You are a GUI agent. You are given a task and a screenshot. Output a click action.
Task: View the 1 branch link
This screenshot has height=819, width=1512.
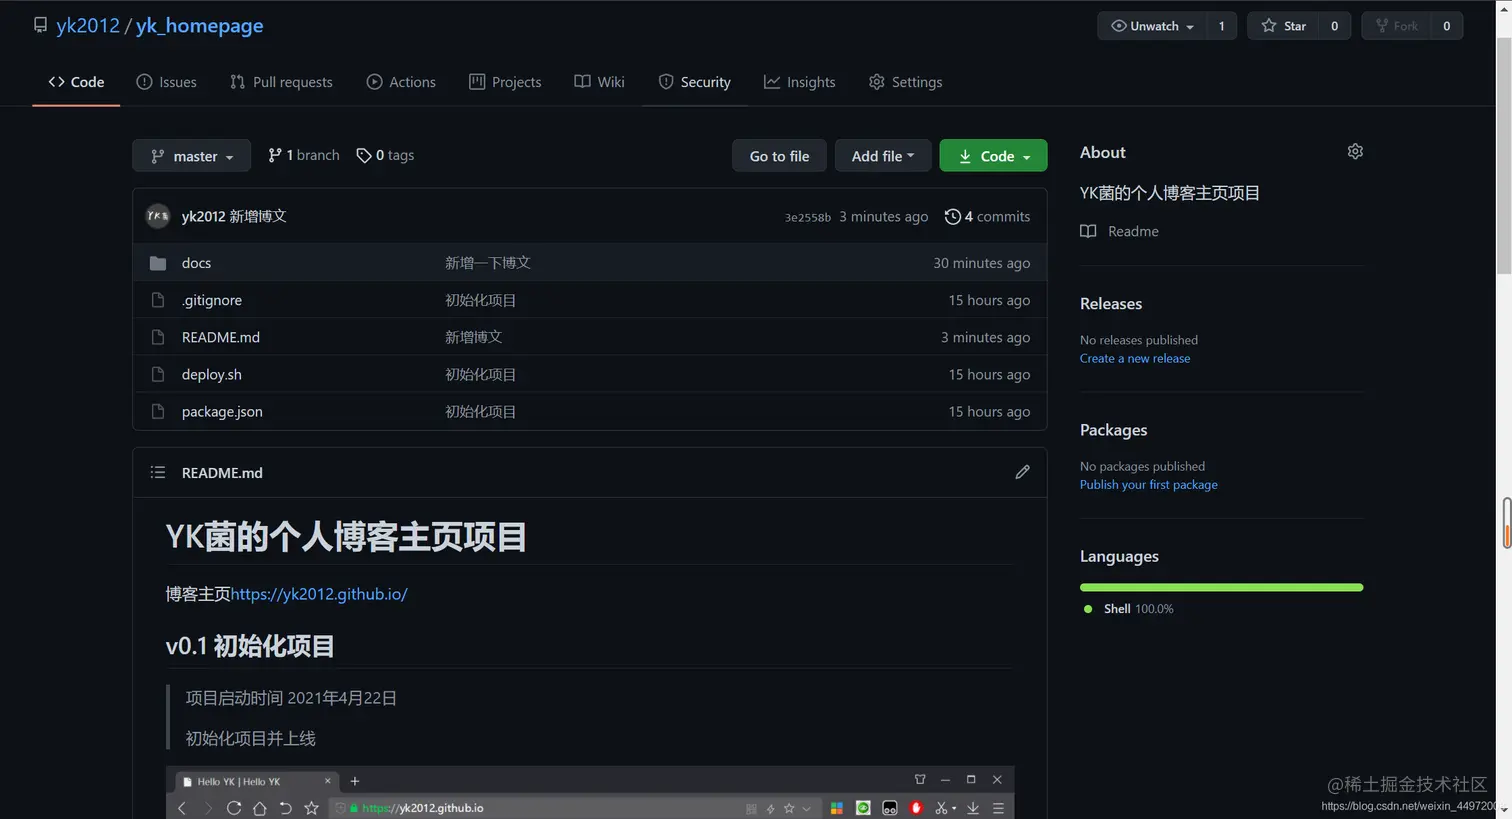(303, 155)
